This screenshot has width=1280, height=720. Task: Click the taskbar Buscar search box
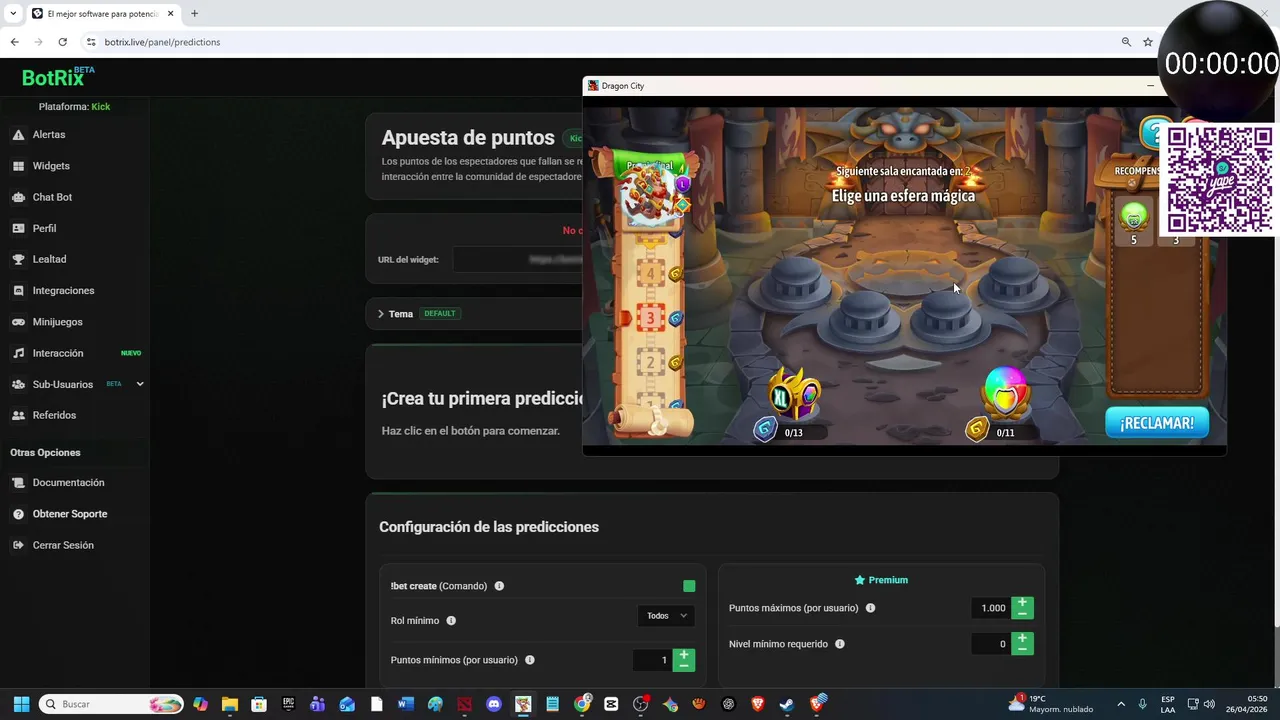click(111, 704)
